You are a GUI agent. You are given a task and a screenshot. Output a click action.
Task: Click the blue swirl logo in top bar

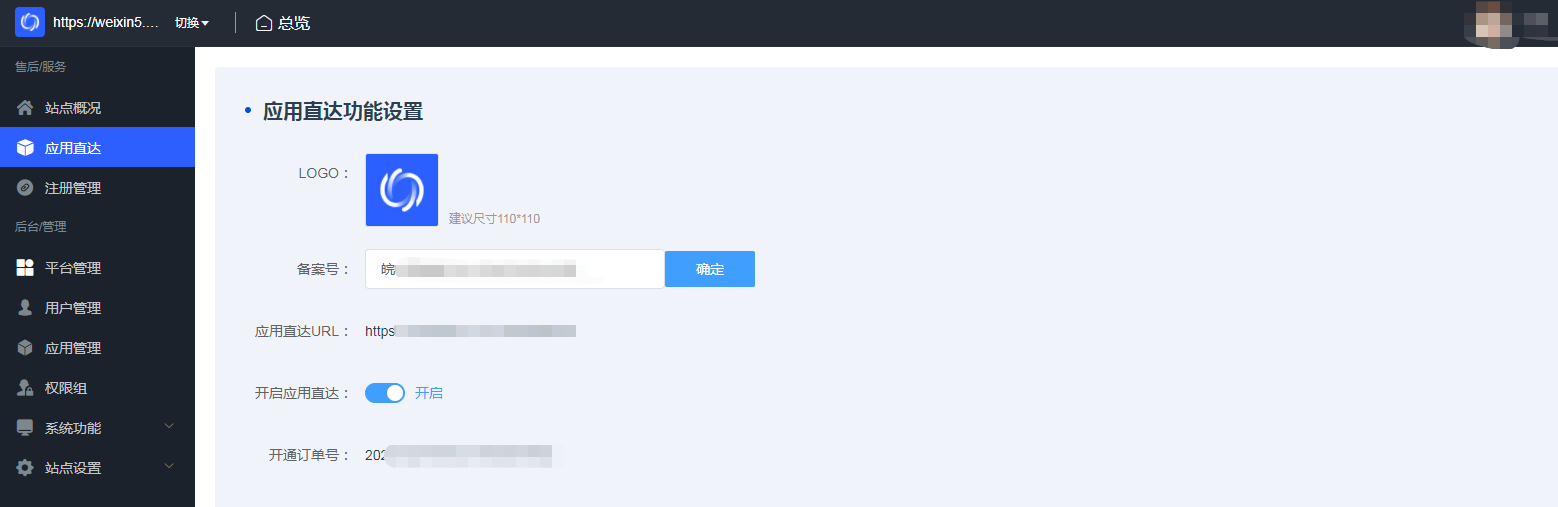click(30, 22)
